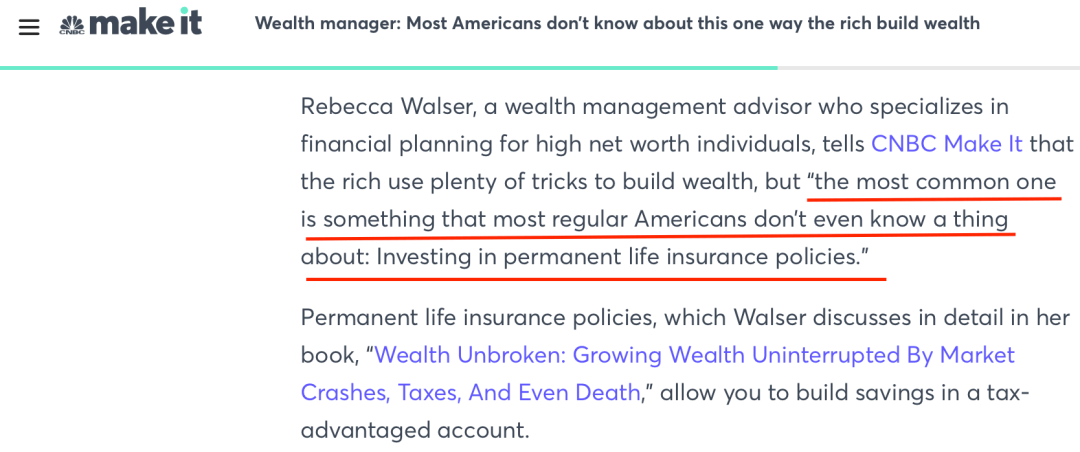Click the grey unfilled end of the progress bar
The height and width of the screenshot is (452, 1080).
click(928, 68)
